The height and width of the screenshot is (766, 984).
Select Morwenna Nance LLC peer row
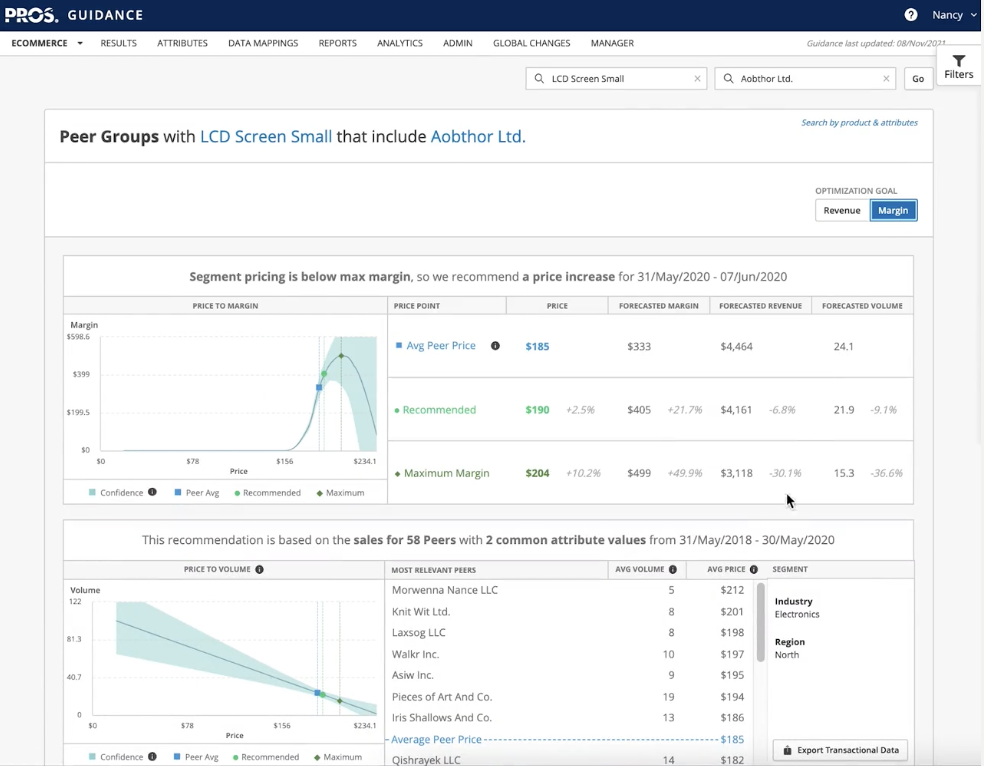click(568, 590)
